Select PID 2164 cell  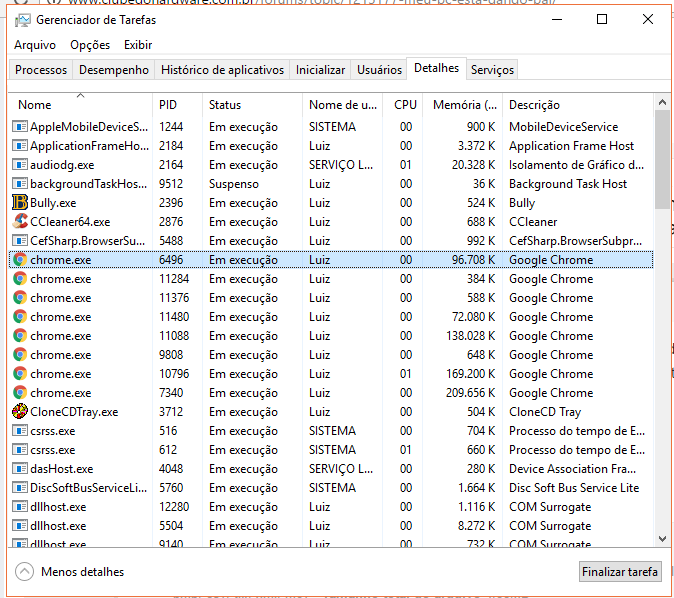tap(171, 165)
